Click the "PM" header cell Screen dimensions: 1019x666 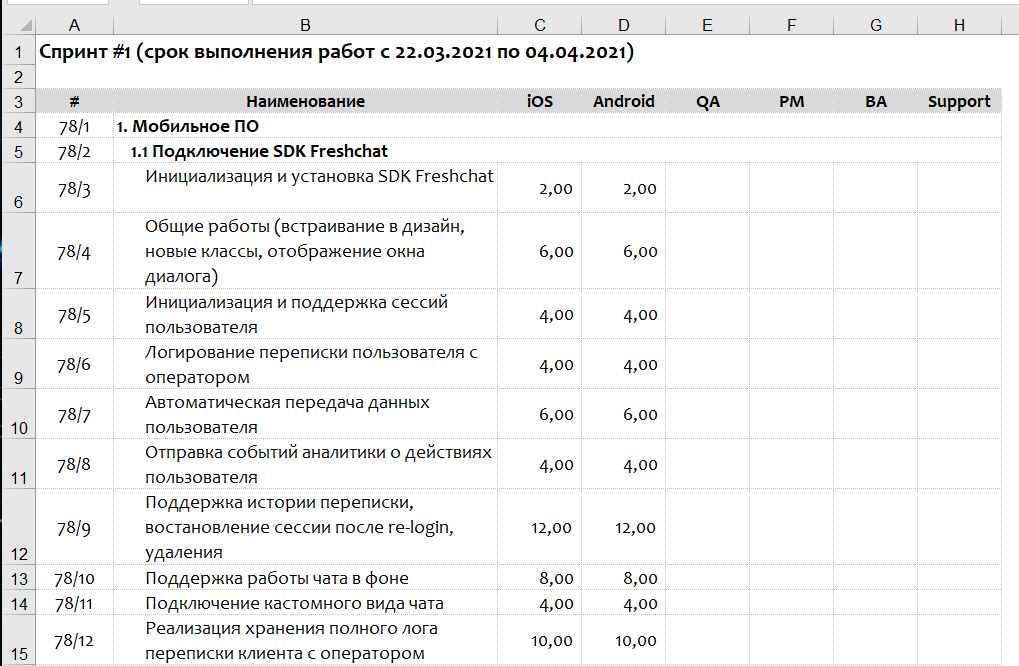click(791, 101)
